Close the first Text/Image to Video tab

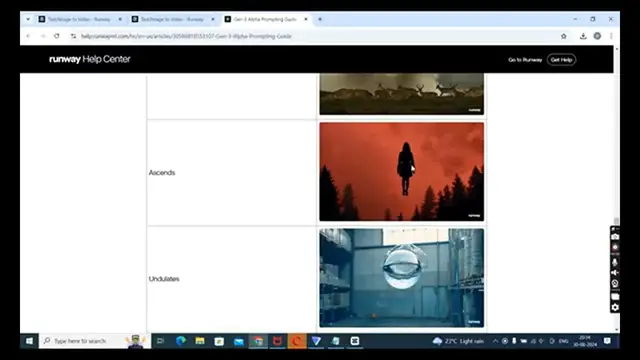click(x=120, y=19)
